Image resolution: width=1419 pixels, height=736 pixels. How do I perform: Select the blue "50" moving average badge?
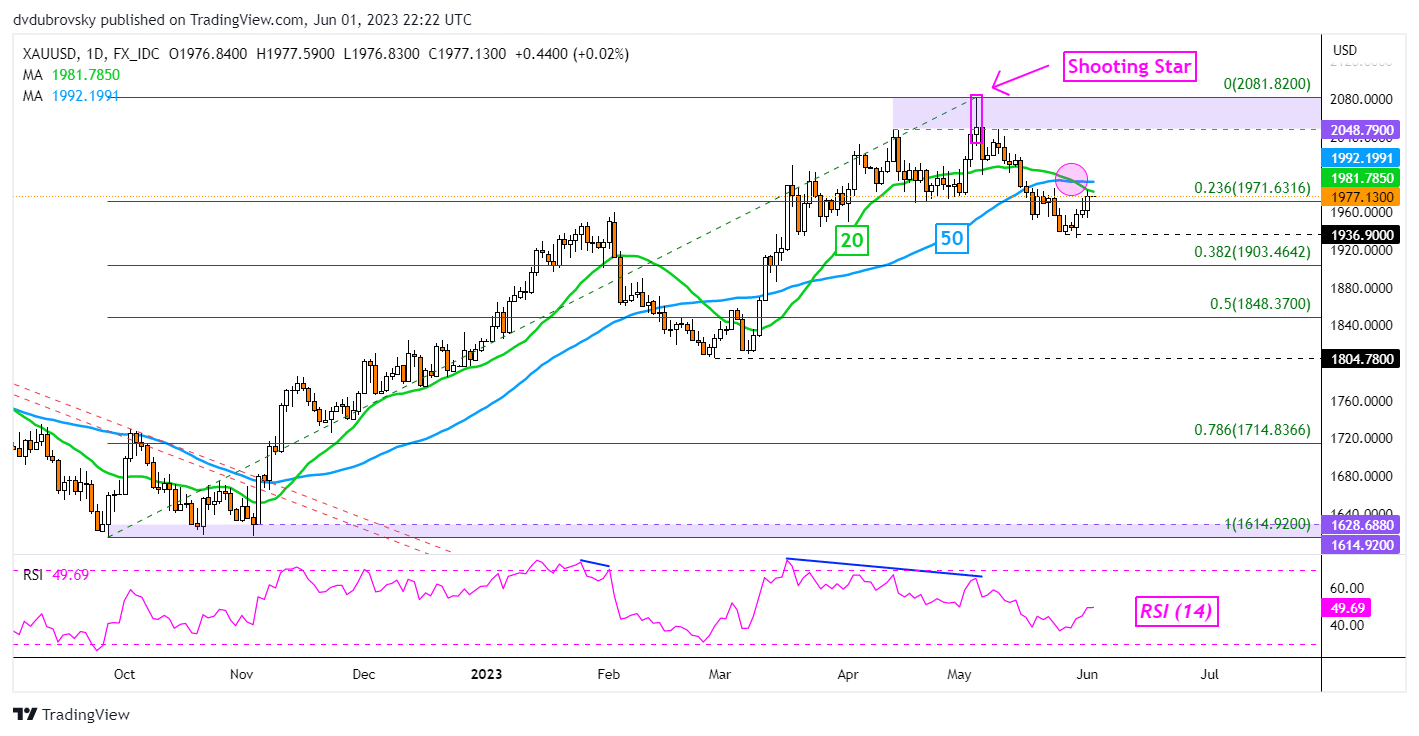pyautogui.click(x=951, y=240)
